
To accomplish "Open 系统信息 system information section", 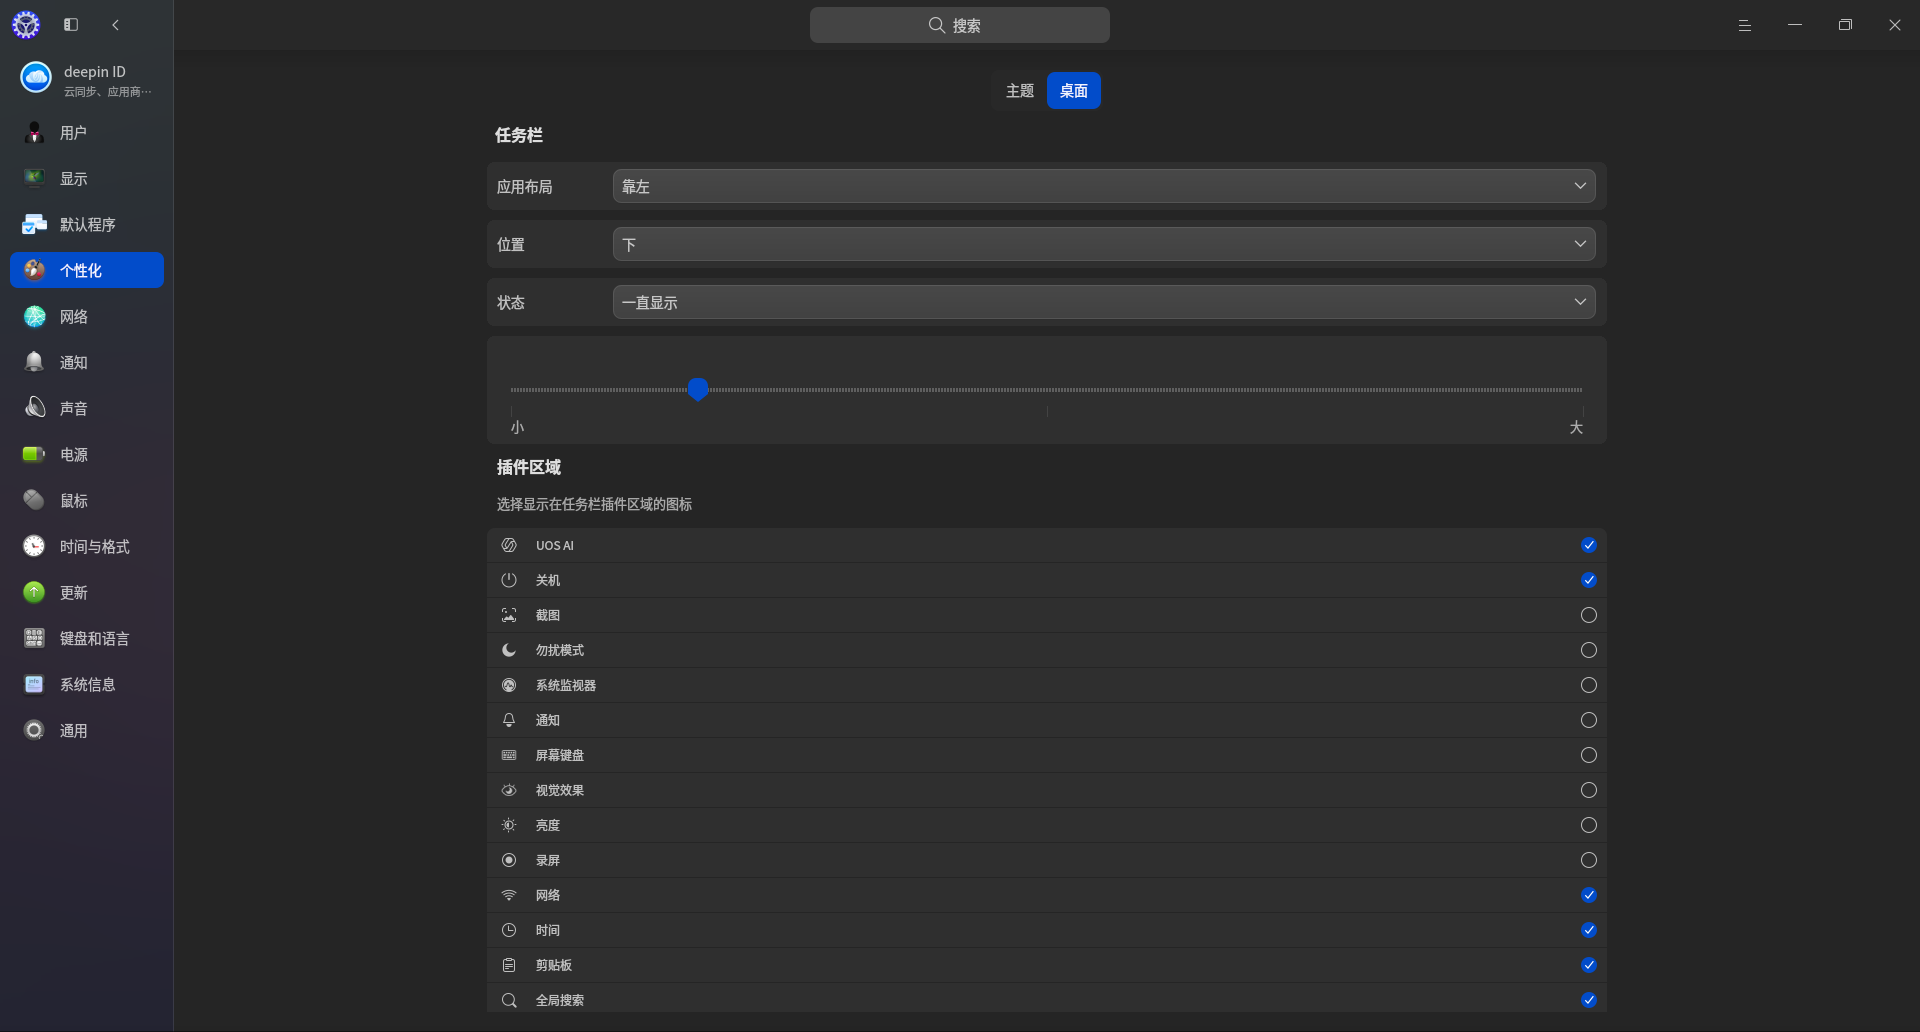I will point(87,684).
